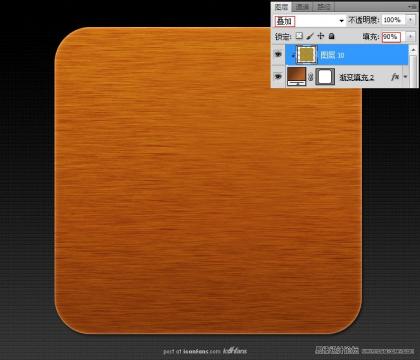Select the 图层 10 layer name
Image resolution: width=420 pixels, height=360 pixels.
[x=332, y=55]
